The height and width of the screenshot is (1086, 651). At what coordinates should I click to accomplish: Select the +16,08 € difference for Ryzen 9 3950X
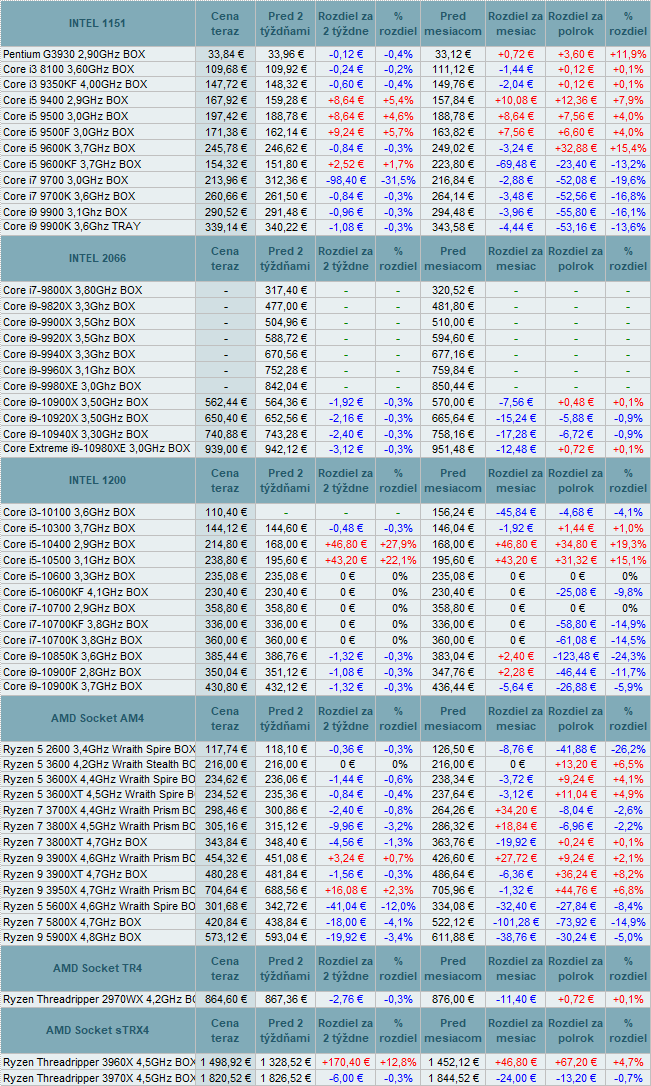click(345, 890)
